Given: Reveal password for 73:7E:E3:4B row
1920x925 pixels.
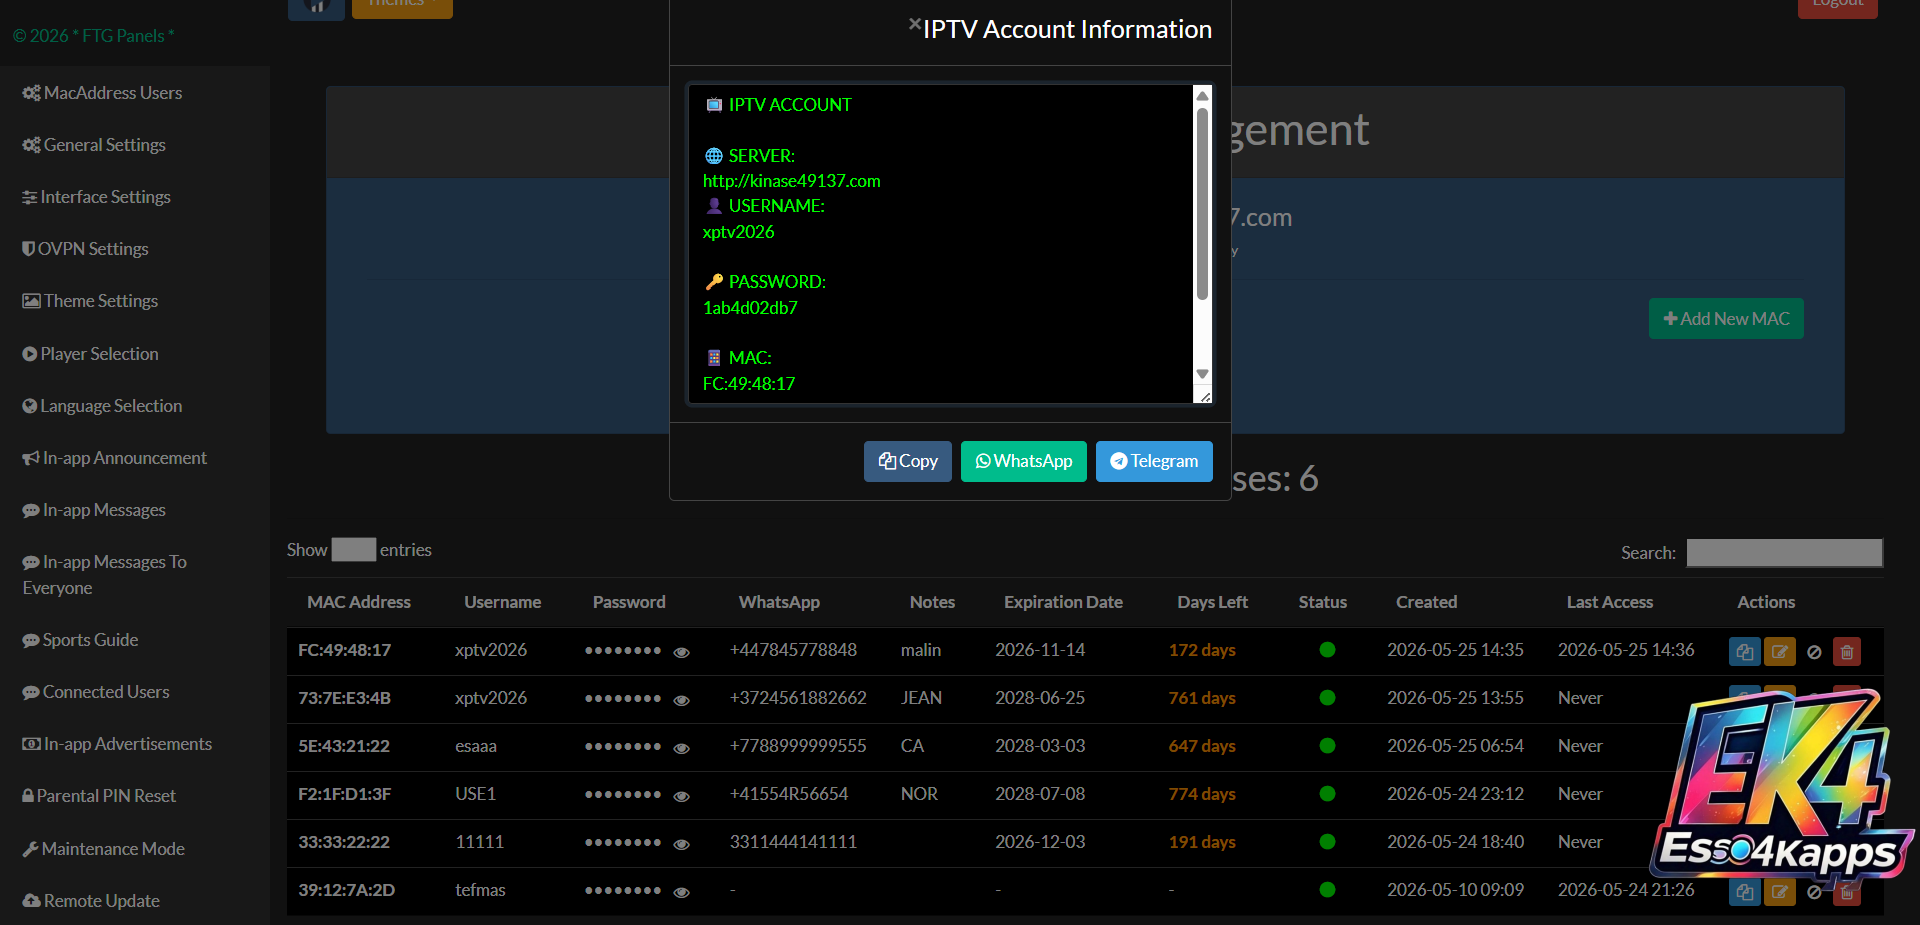Looking at the screenshot, I should point(682,700).
